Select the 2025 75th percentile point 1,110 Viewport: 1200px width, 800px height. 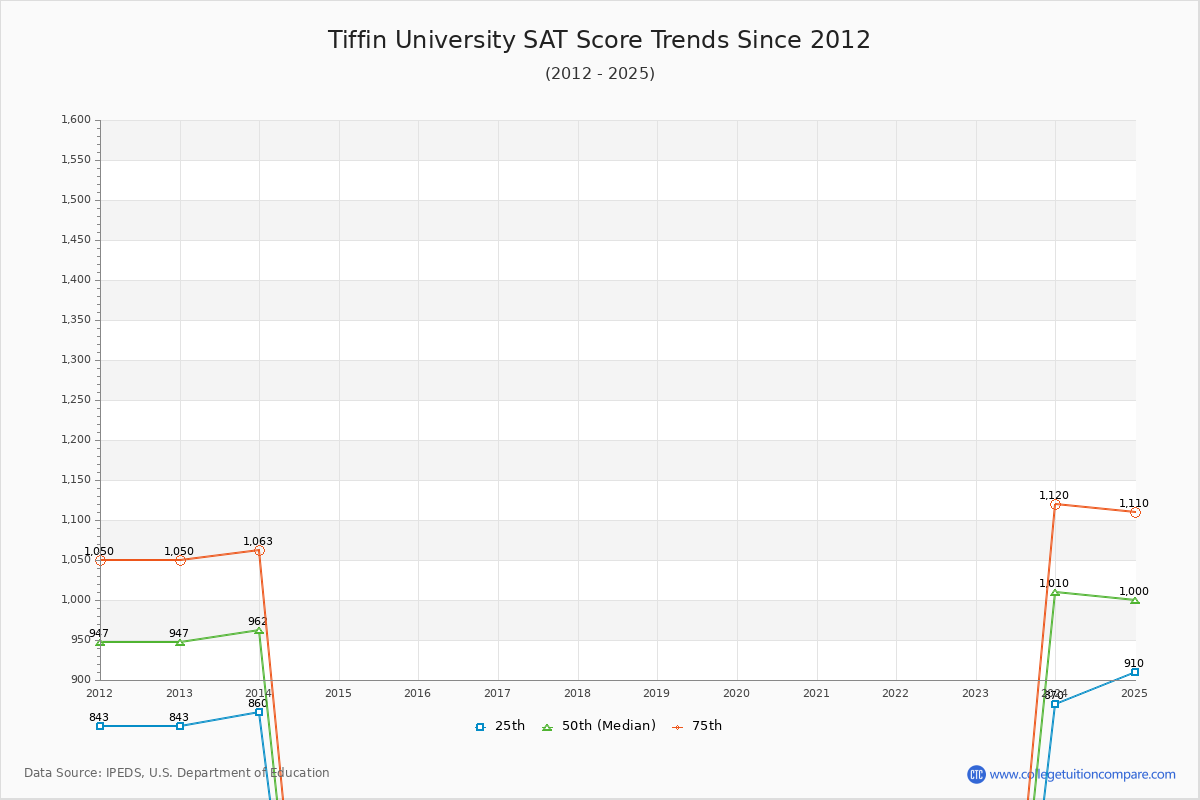click(1135, 512)
